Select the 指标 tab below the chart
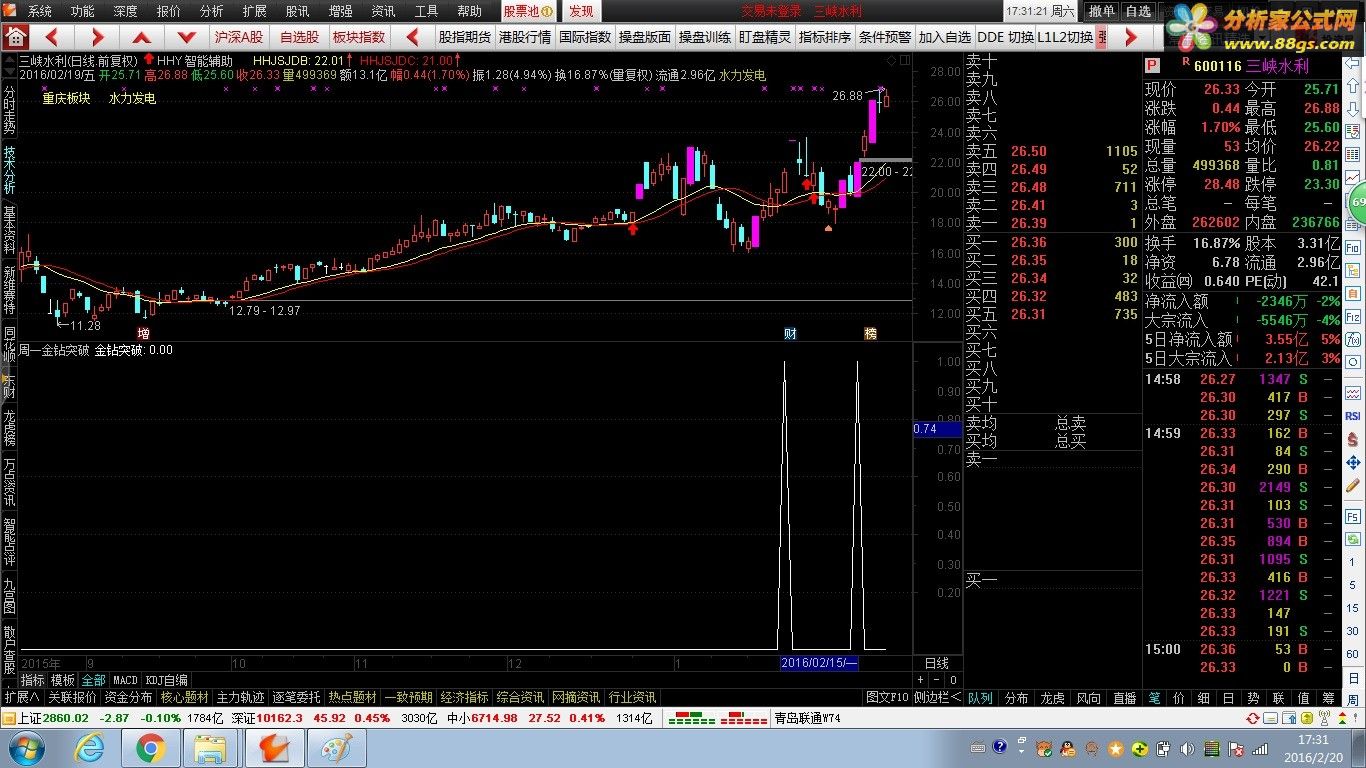 pyautogui.click(x=32, y=680)
